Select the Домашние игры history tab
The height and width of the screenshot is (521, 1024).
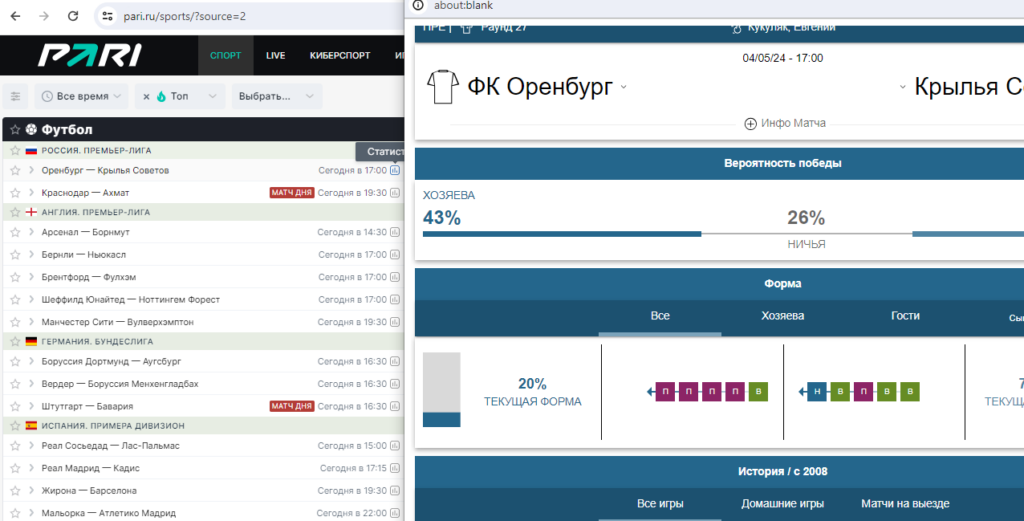[782, 503]
